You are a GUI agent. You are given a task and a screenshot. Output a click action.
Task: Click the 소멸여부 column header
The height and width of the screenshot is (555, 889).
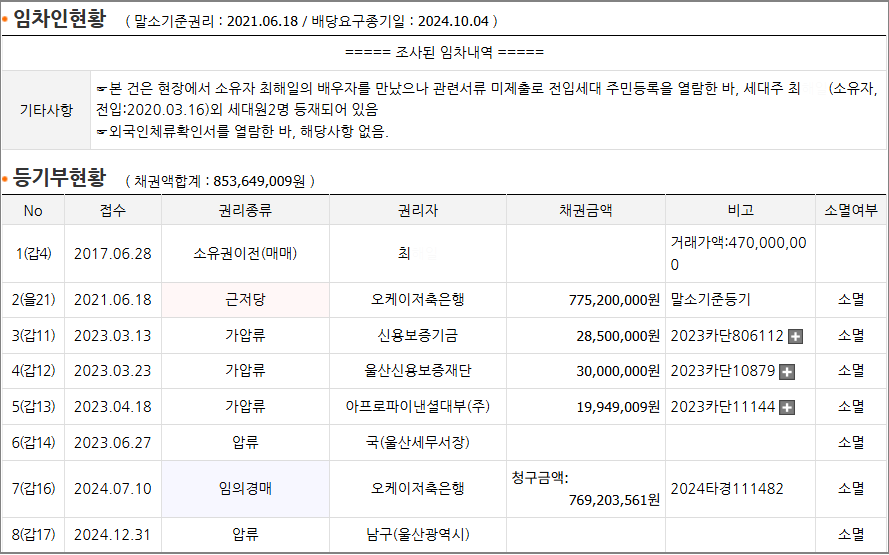coord(851,210)
